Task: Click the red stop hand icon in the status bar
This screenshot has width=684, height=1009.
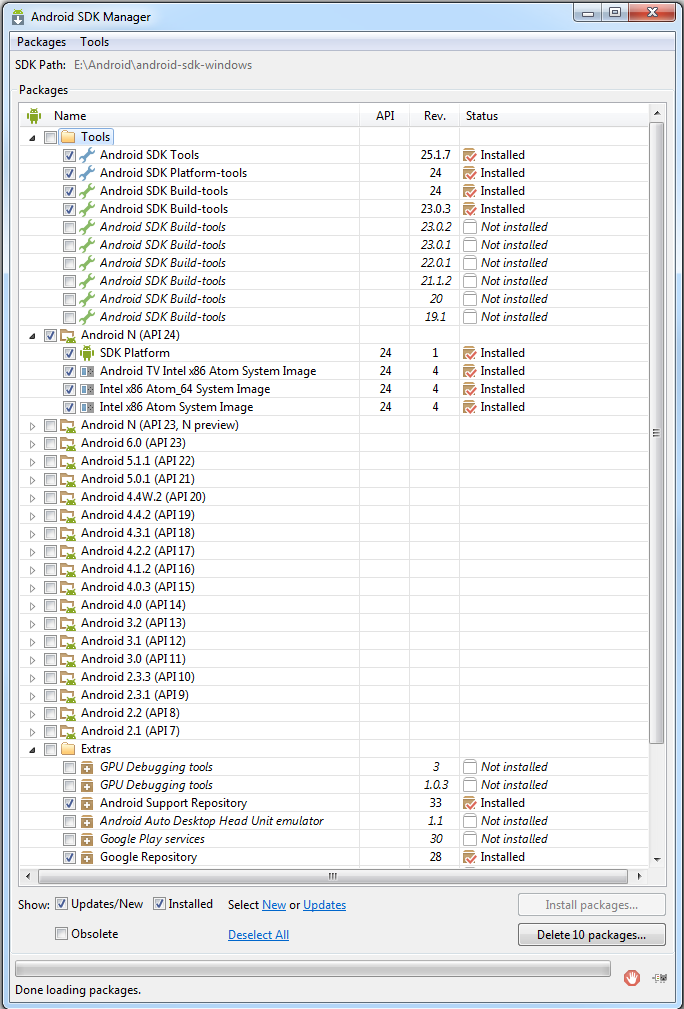Action: pyautogui.click(x=632, y=978)
